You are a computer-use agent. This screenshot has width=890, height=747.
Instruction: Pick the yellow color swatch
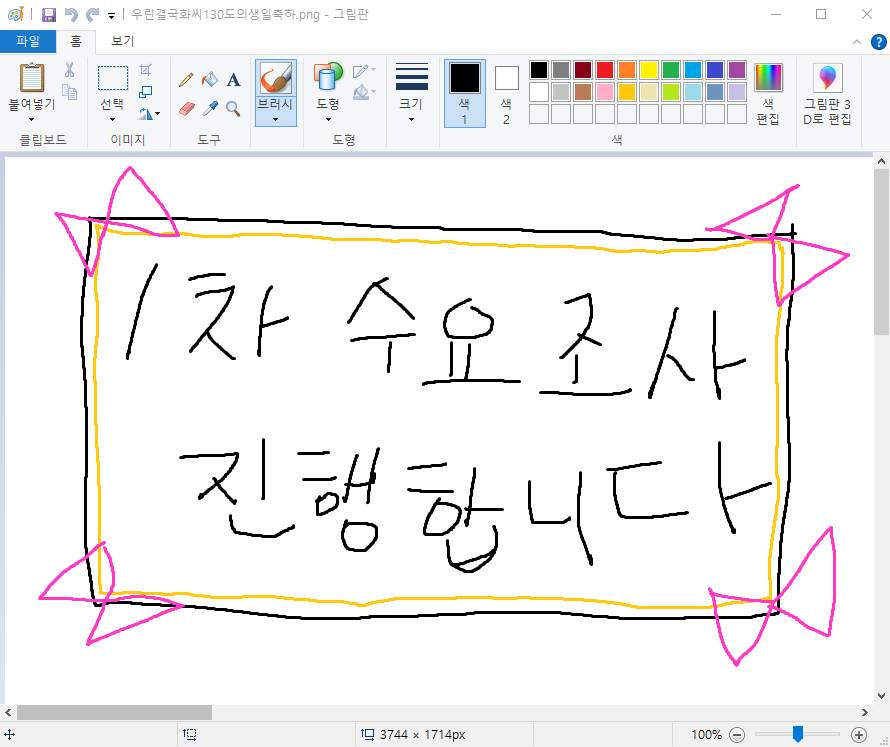pos(649,70)
